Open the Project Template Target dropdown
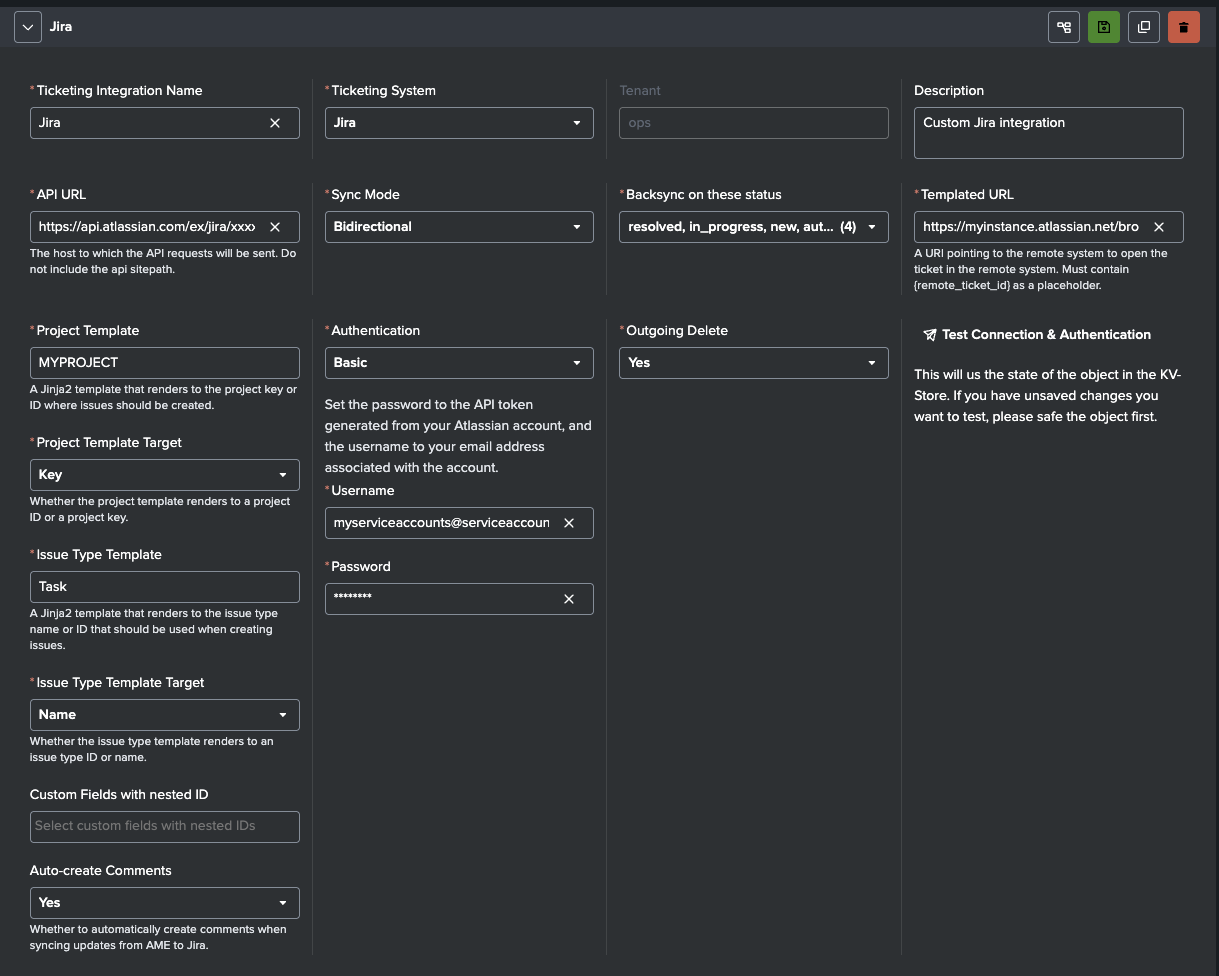The width and height of the screenshot is (1219, 976). 284,474
